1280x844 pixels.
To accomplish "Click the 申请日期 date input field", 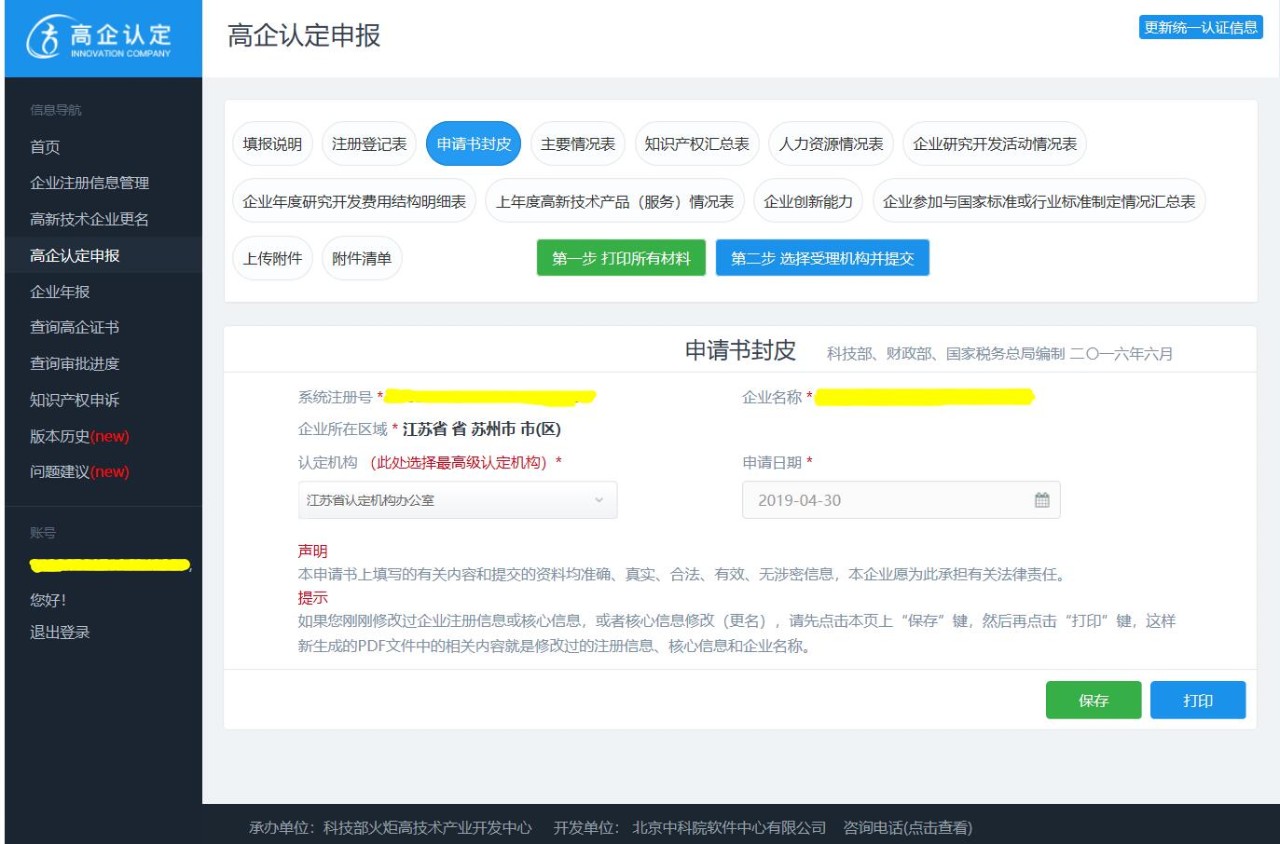I will (x=880, y=499).
